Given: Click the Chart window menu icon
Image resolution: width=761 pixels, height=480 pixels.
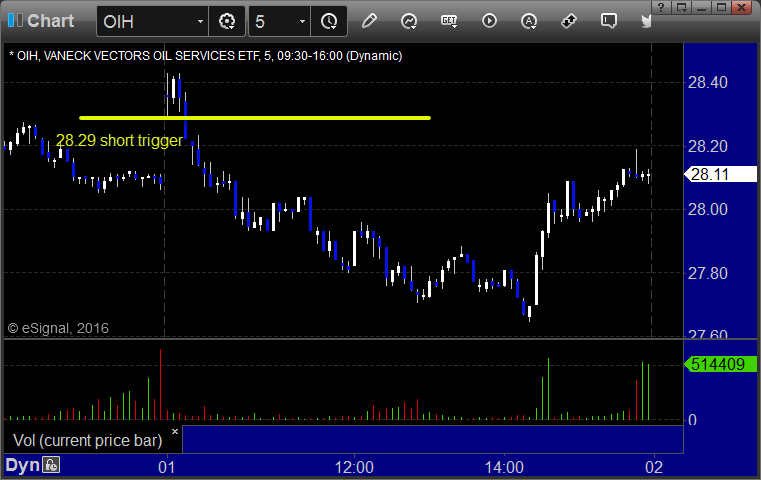Looking at the screenshot, I should click(x=15, y=20).
